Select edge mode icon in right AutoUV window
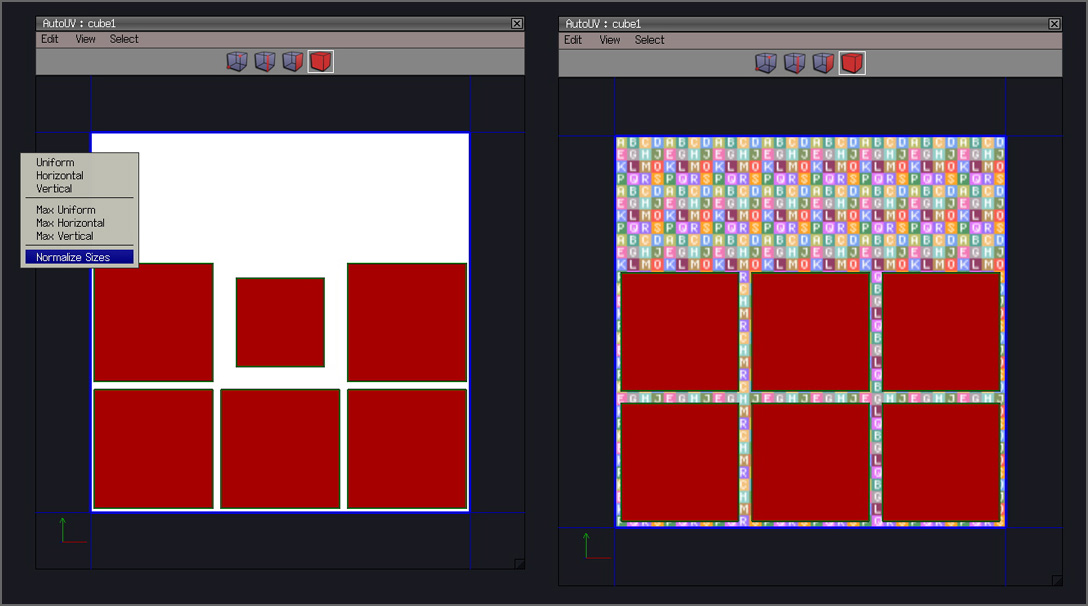 coord(794,63)
